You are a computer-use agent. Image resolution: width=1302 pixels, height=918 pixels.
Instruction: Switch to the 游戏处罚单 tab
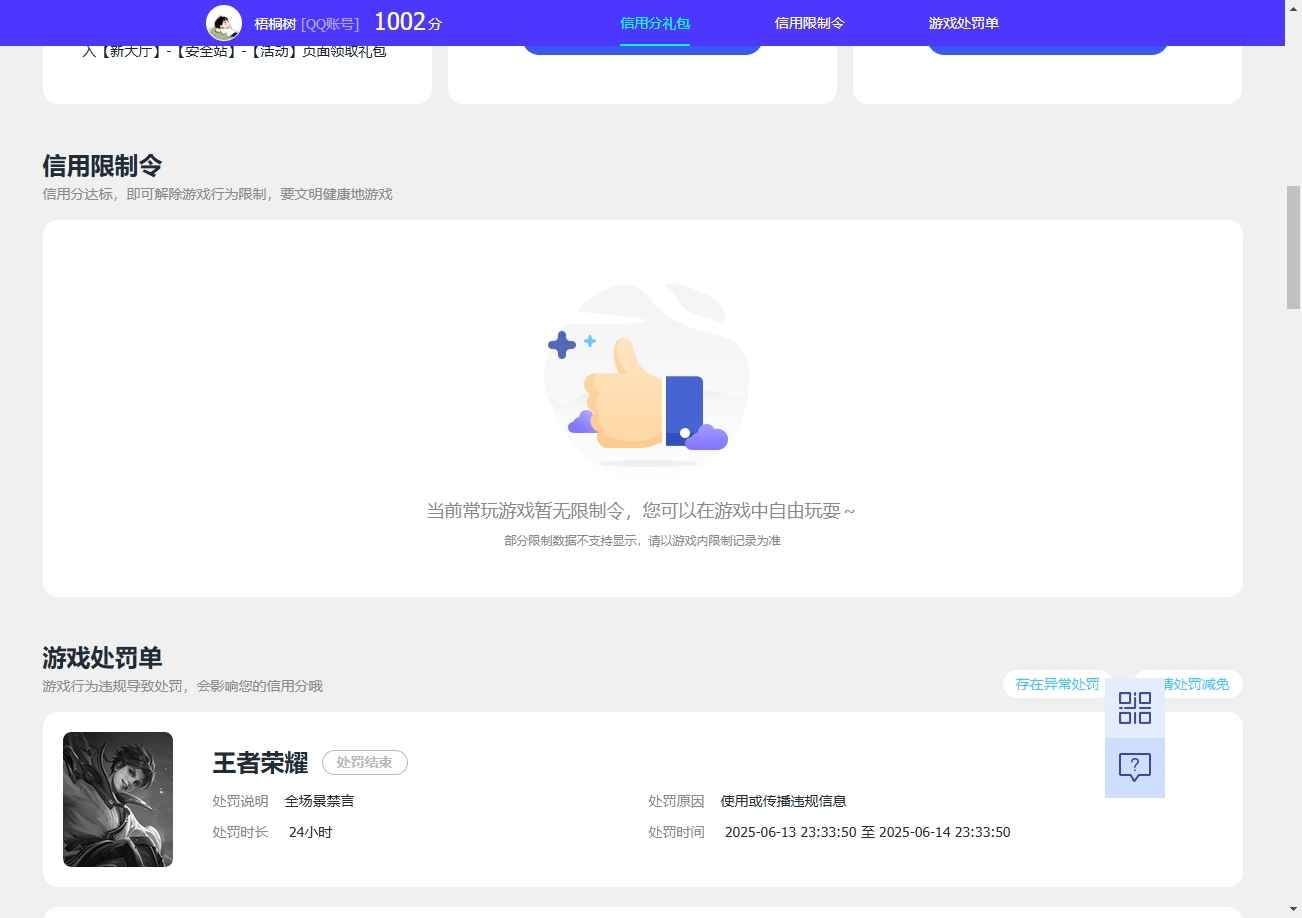click(x=962, y=23)
